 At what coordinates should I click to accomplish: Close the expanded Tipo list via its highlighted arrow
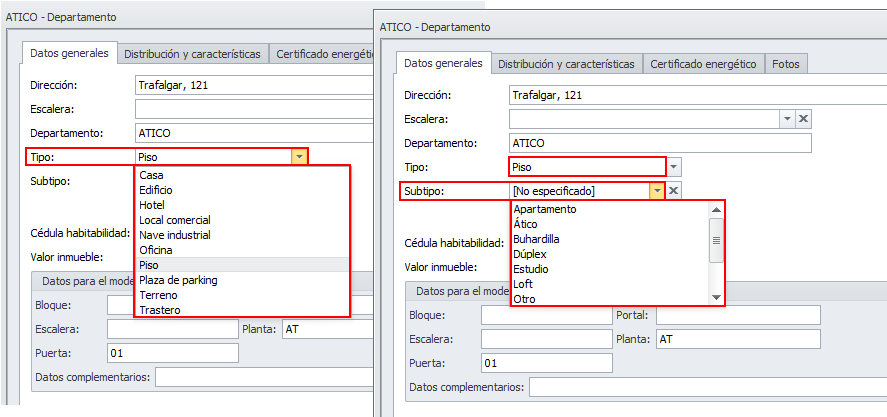(x=299, y=156)
